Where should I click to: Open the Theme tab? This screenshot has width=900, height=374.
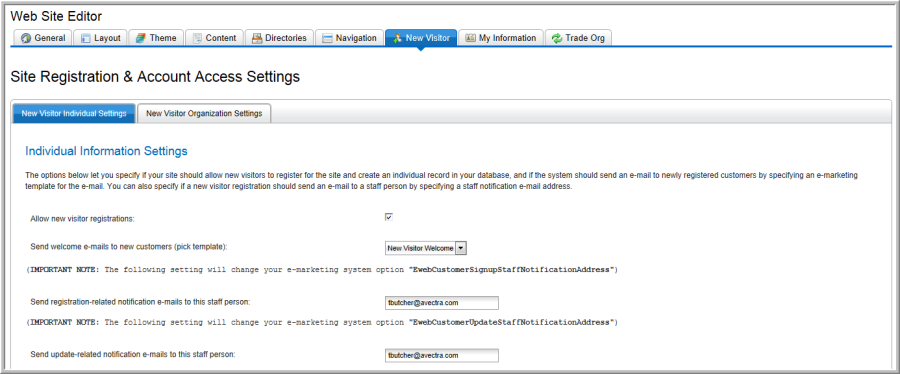[156, 38]
